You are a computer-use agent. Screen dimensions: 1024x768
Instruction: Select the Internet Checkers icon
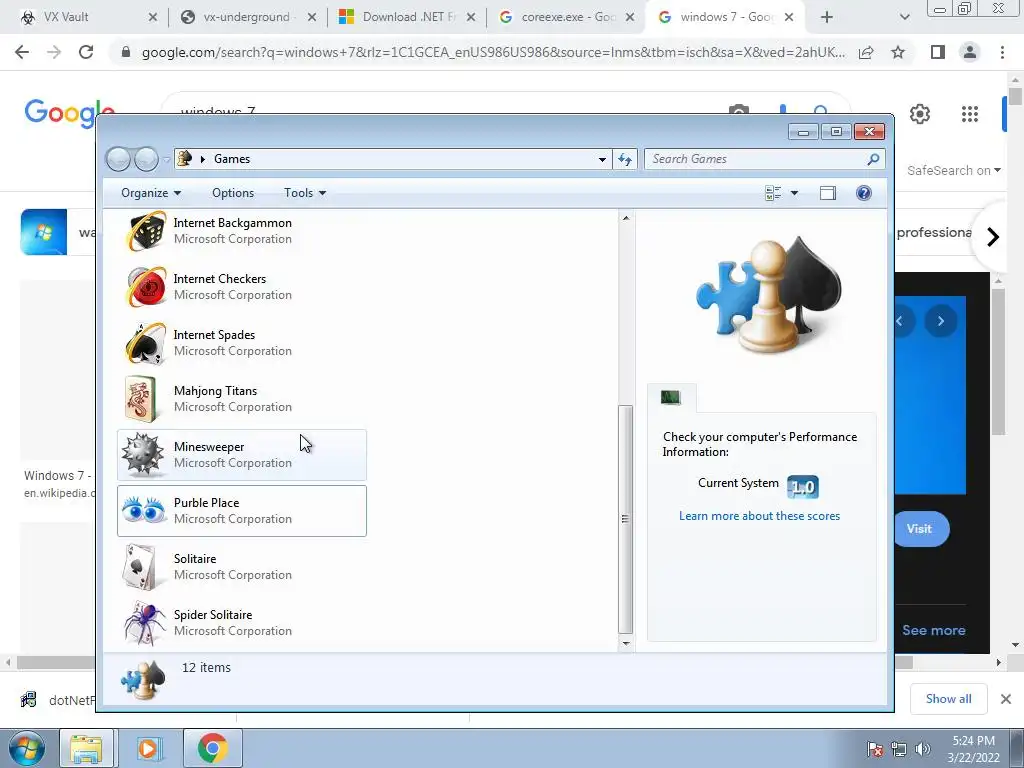coord(146,287)
